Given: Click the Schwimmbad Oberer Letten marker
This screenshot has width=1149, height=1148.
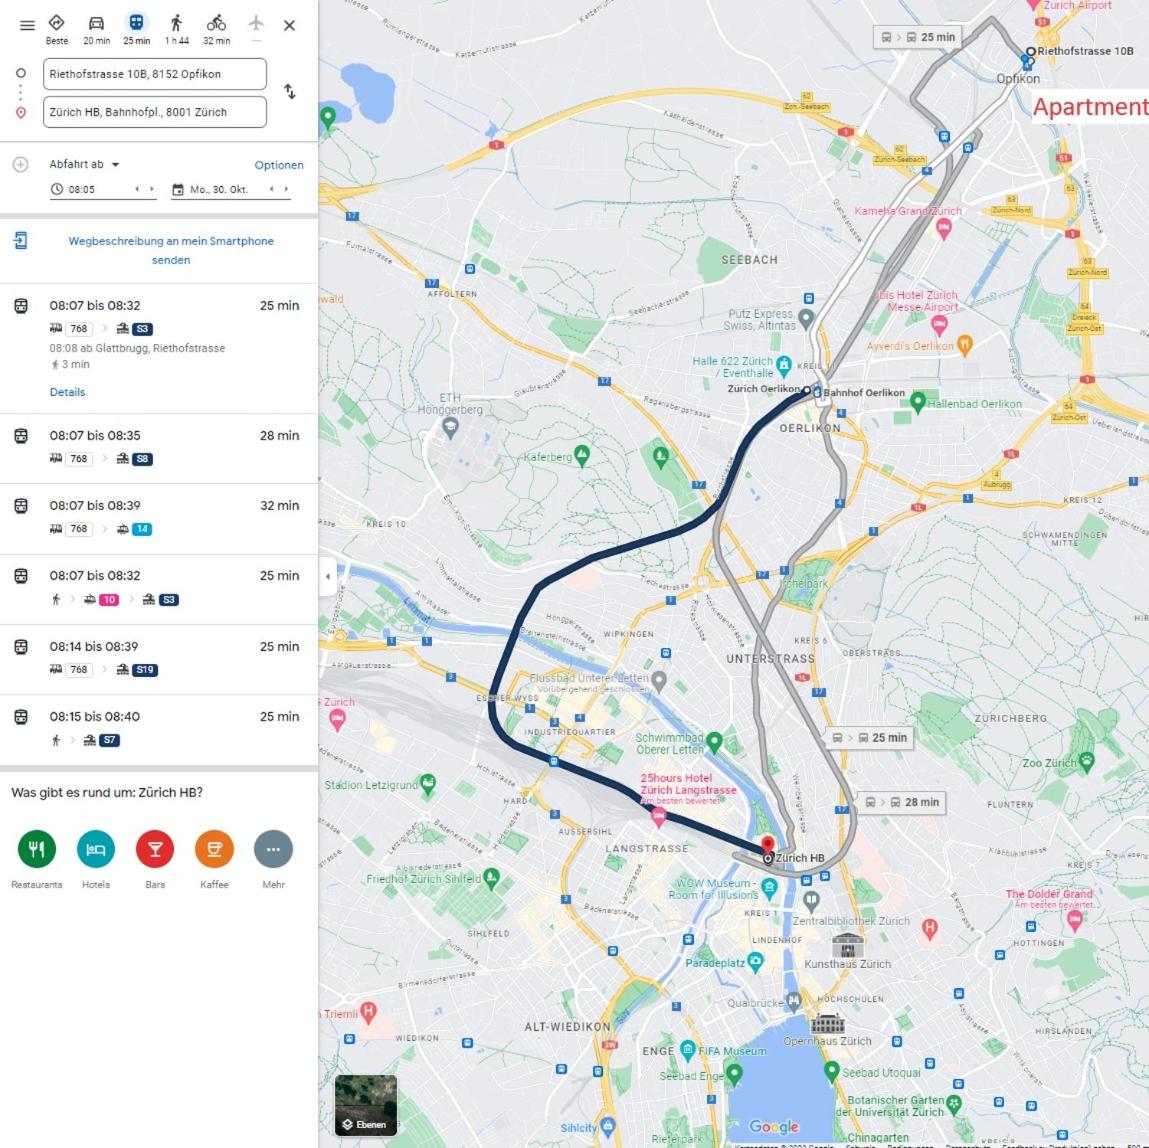Looking at the screenshot, I should point(714,741).
